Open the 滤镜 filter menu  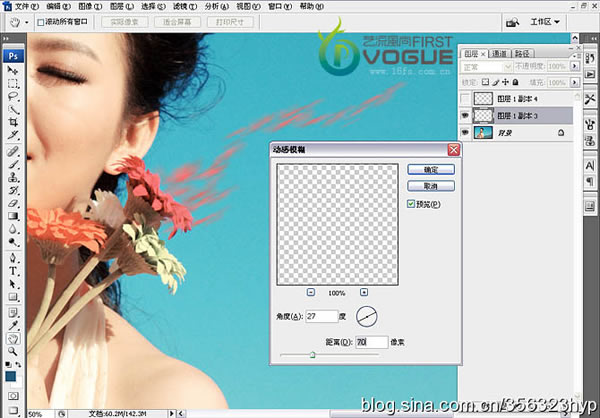point(185,7)
